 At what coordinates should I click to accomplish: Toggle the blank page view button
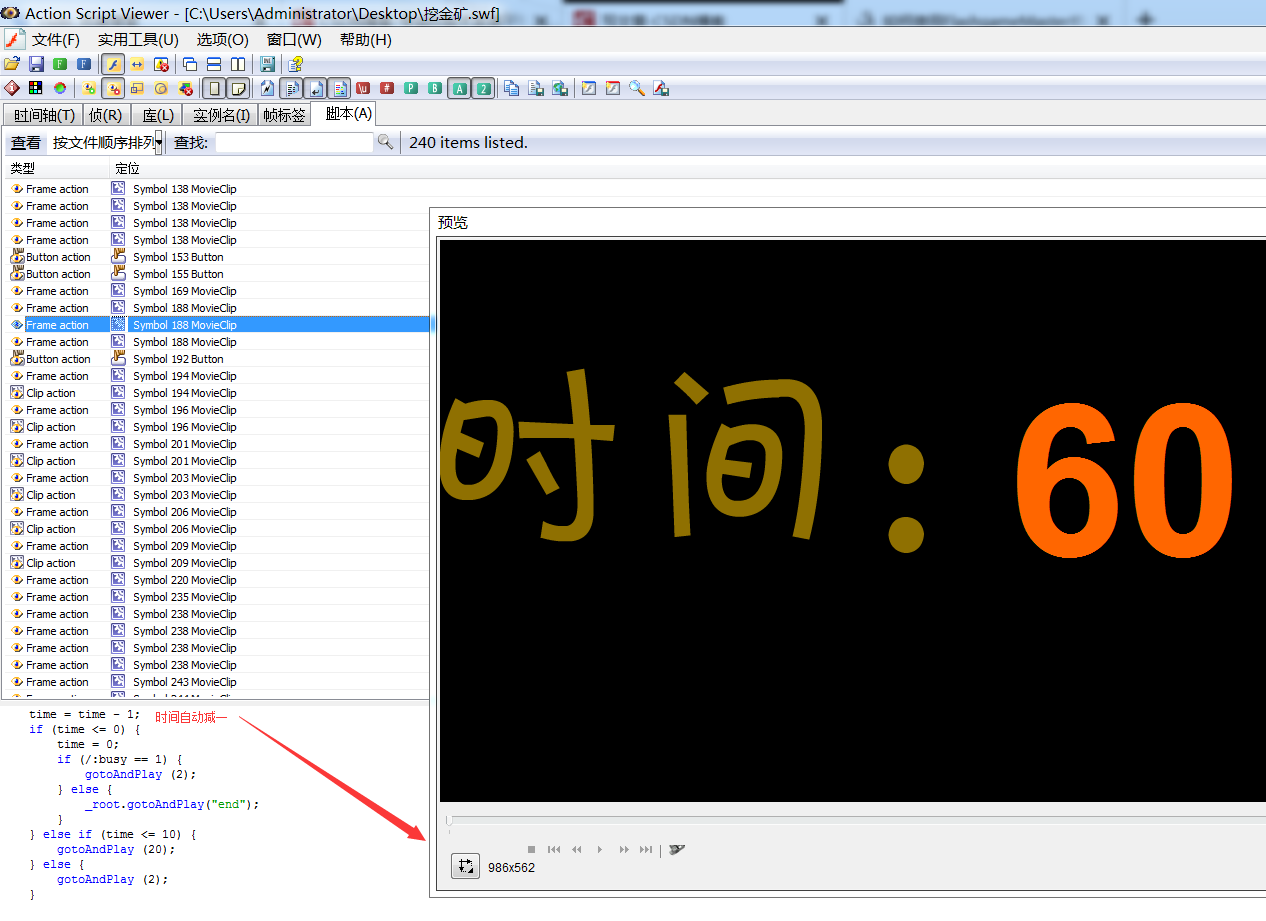coord(214,88)
